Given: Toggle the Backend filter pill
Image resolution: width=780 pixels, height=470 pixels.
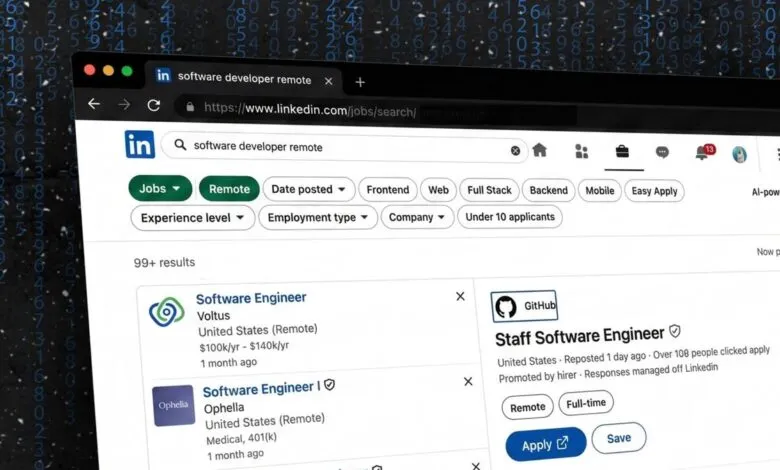Looking at the screenshot, I should pos(548,190).
